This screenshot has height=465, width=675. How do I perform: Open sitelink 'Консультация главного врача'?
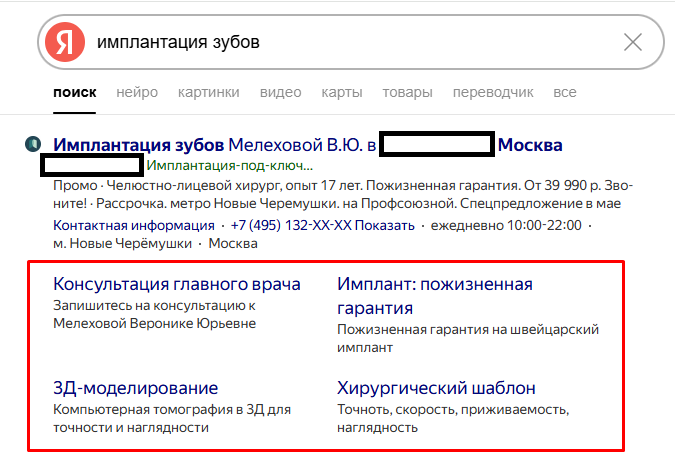tap(176, 284)
